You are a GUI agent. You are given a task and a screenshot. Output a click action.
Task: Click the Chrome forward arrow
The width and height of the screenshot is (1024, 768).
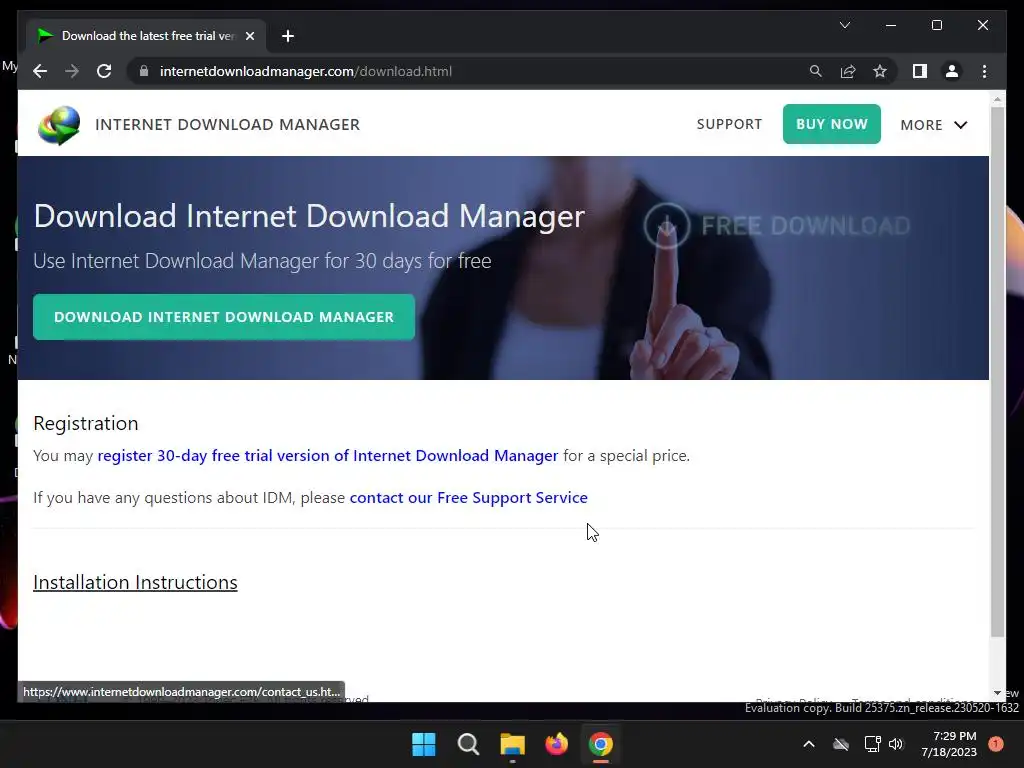click(72, 71)
